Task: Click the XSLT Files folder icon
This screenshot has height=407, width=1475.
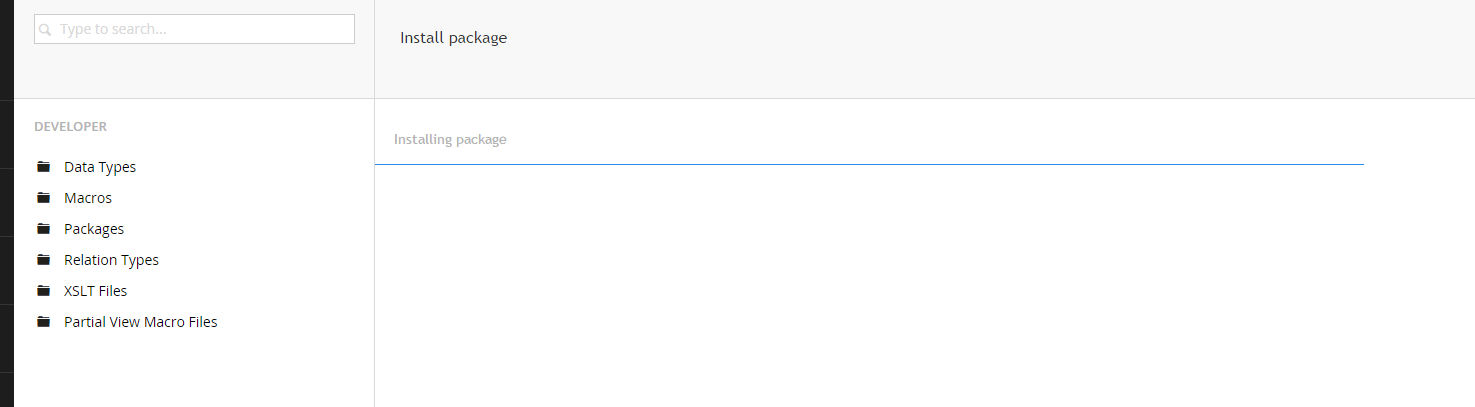Action: click(43, 291)
